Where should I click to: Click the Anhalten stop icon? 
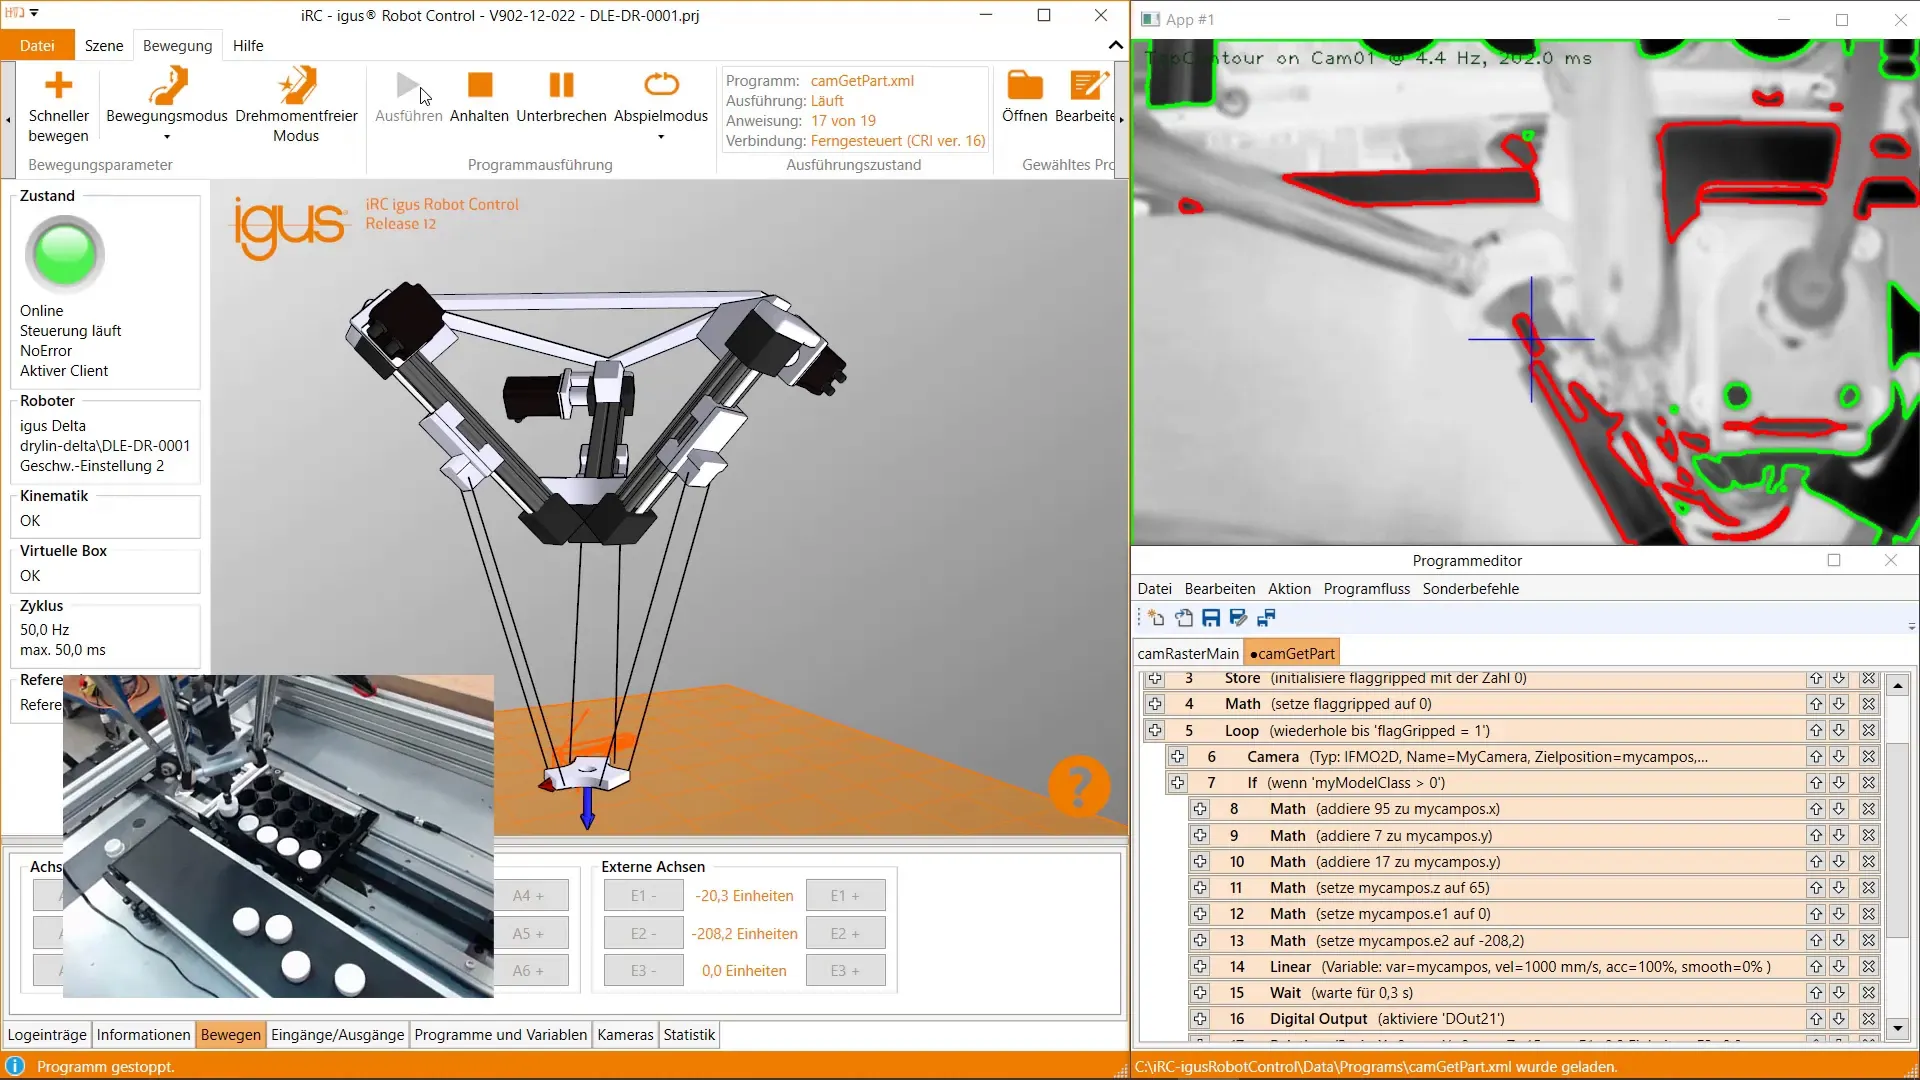[480, 86]
